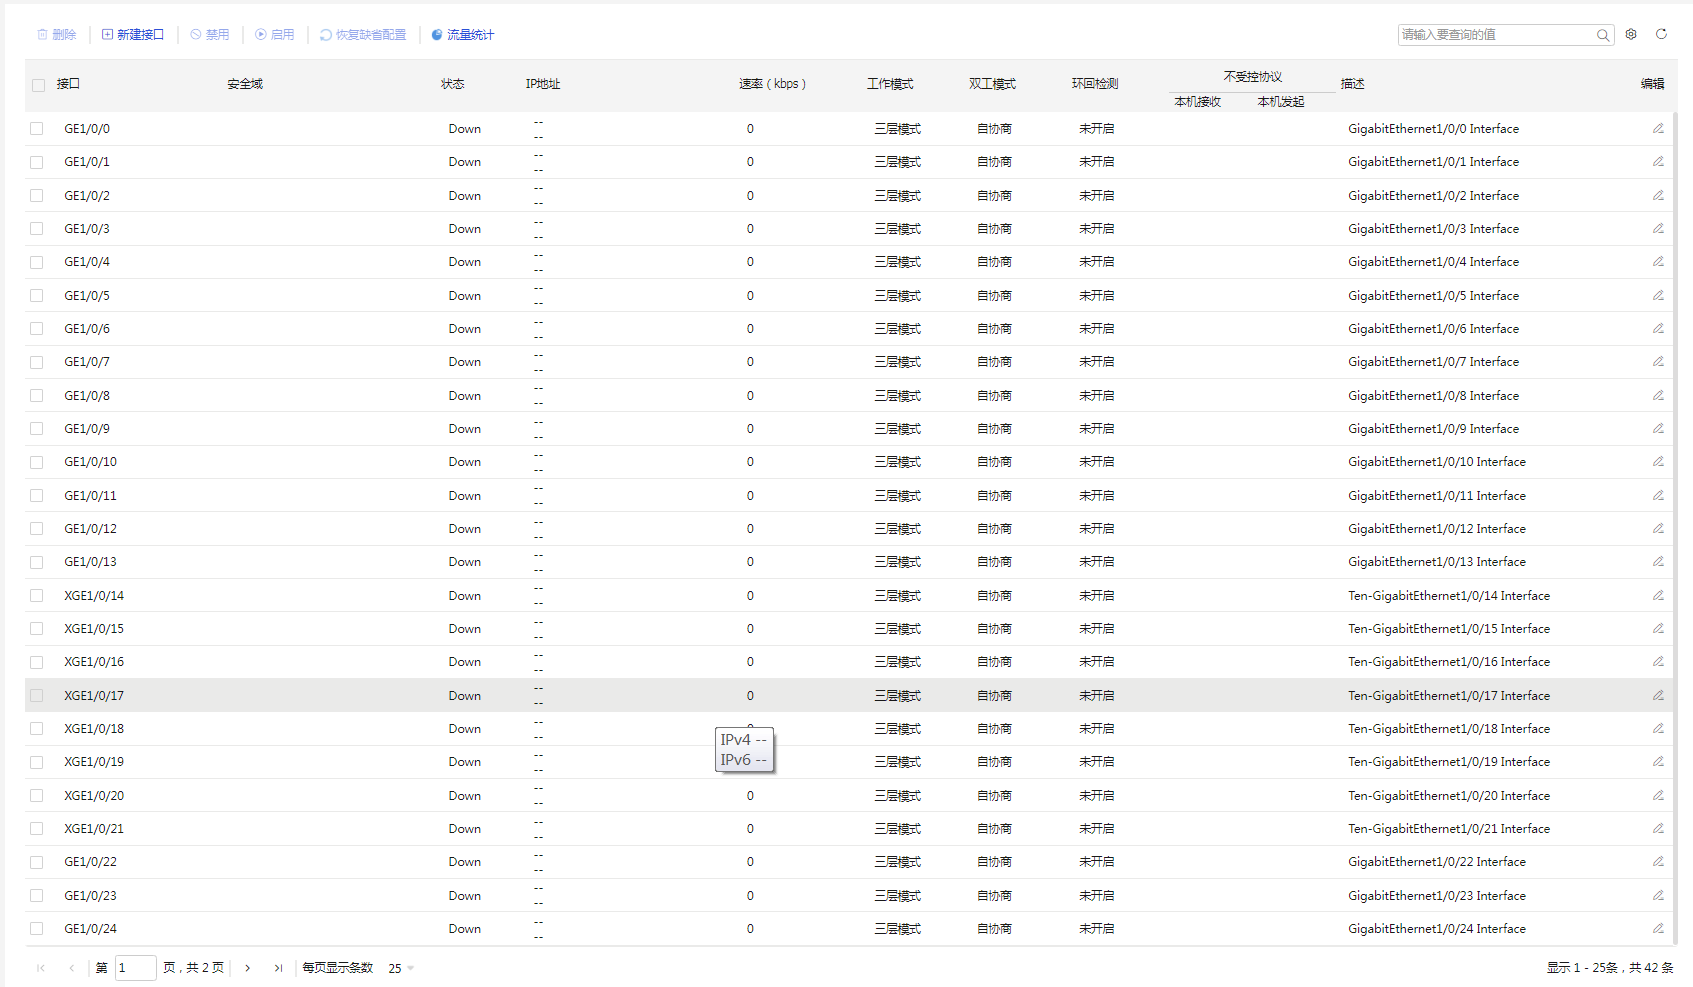
Task: Go to next page arrow
Action: tap(248, 968)
